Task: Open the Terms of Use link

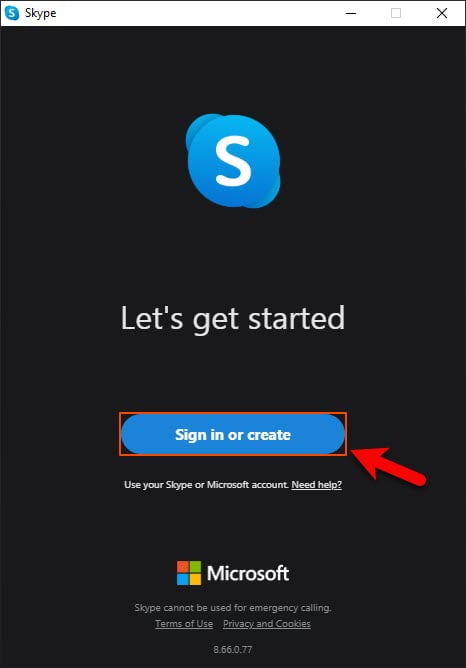Action: 184,624
